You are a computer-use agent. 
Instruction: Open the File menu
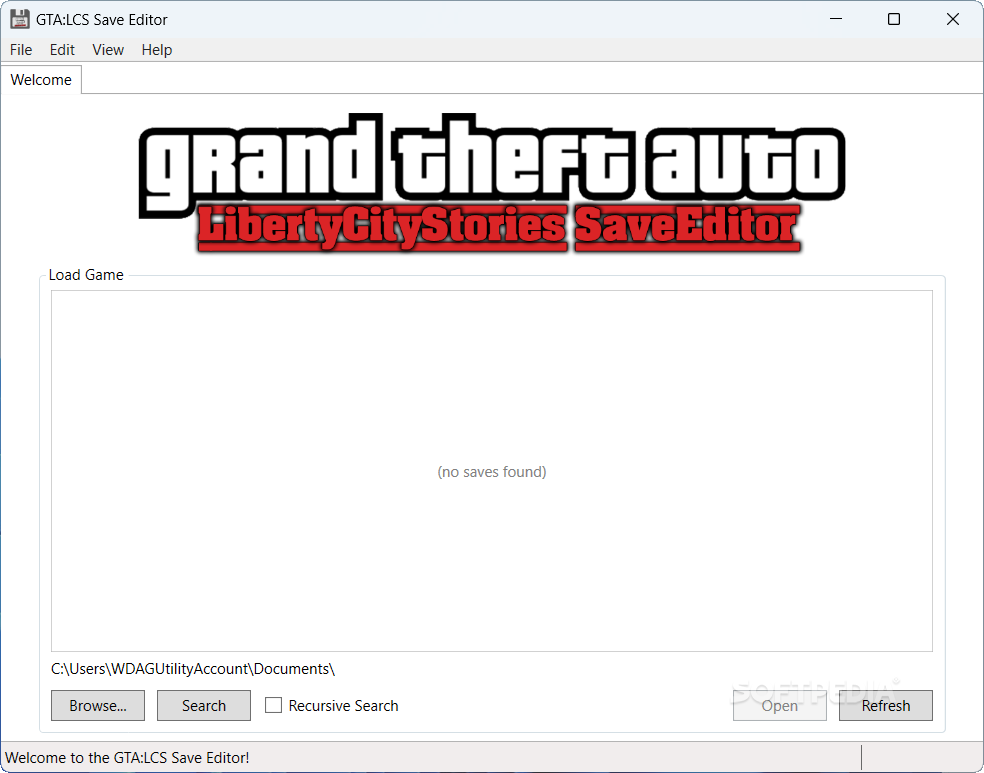point(21,50)
